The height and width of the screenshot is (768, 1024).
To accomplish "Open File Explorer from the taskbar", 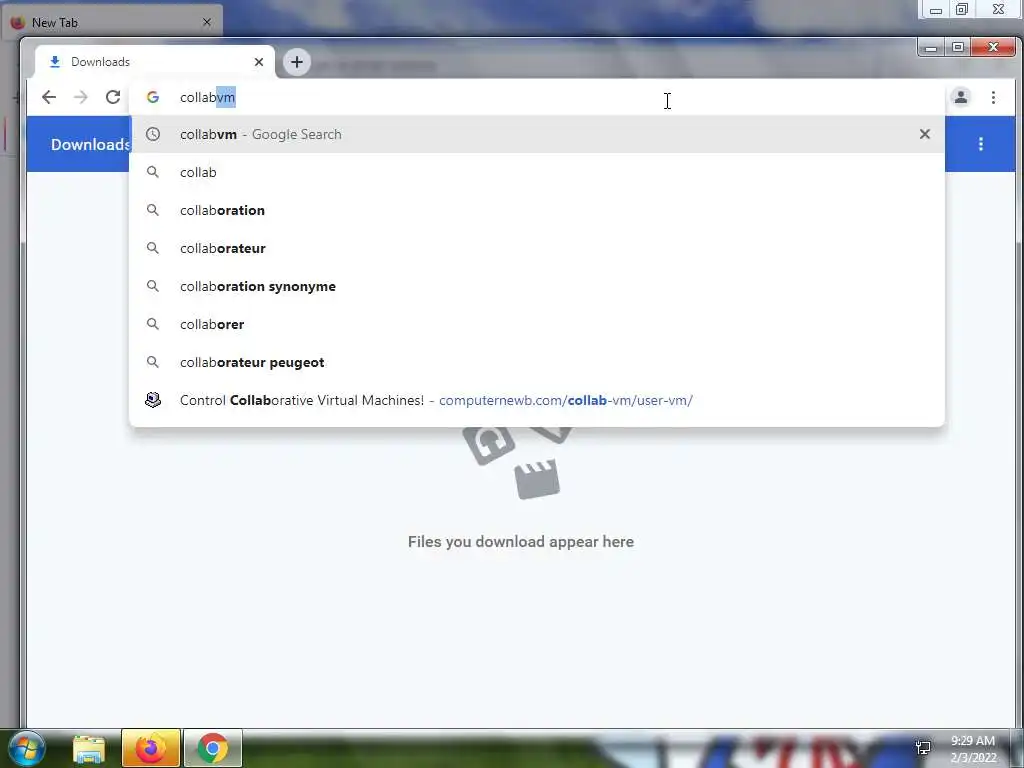I will click(89, 748).
